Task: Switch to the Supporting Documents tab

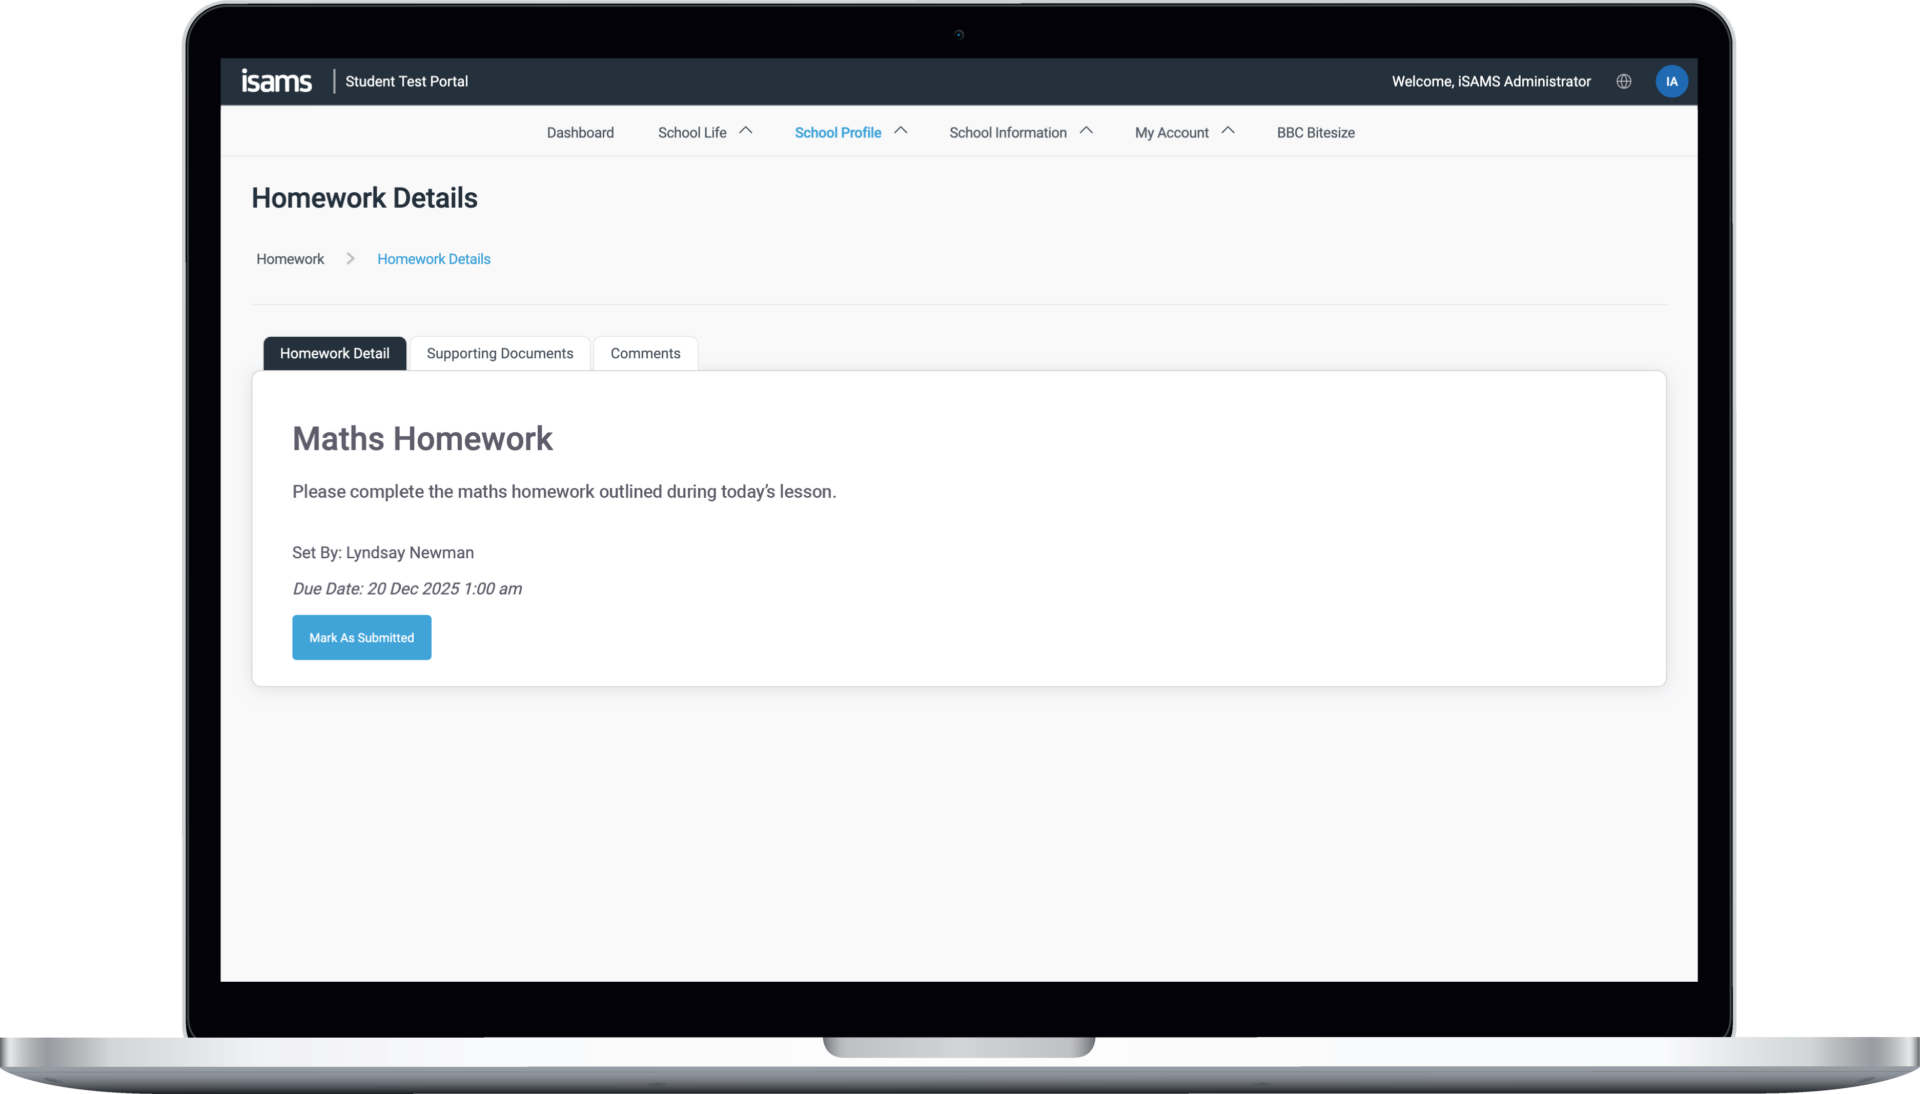Action: (500, 353)
